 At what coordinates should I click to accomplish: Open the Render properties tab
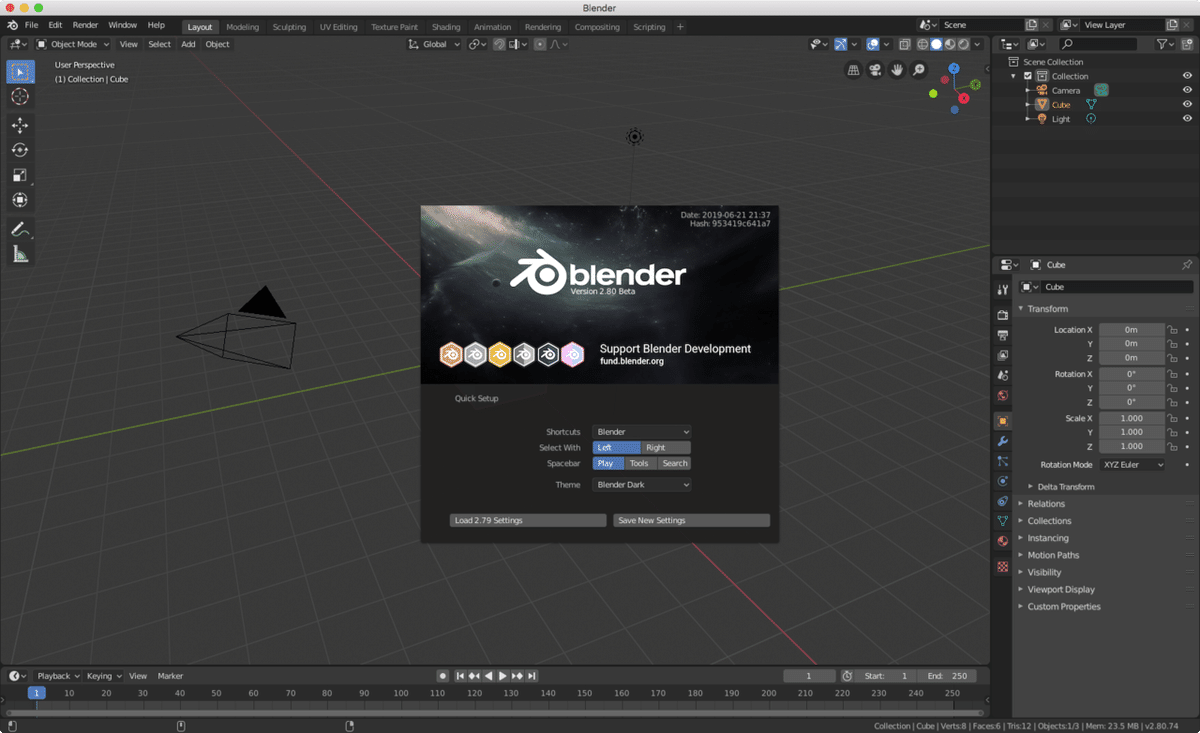pos(1002,315)
